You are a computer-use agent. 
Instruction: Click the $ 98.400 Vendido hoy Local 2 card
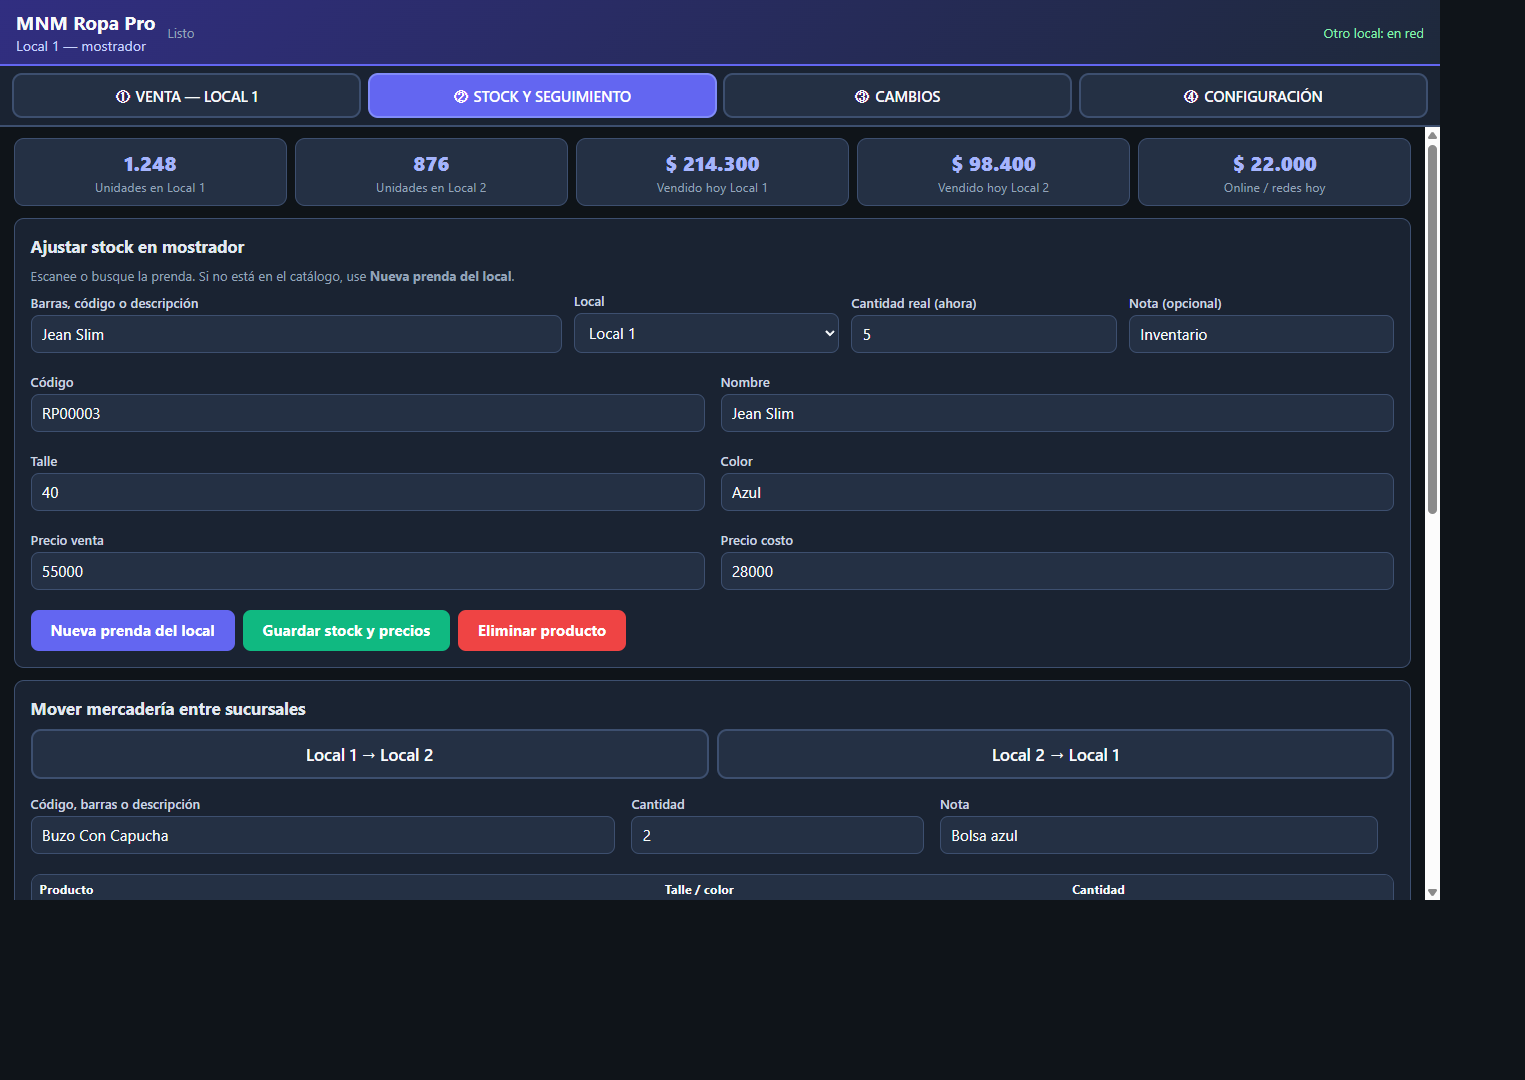(x=993, y=172)
